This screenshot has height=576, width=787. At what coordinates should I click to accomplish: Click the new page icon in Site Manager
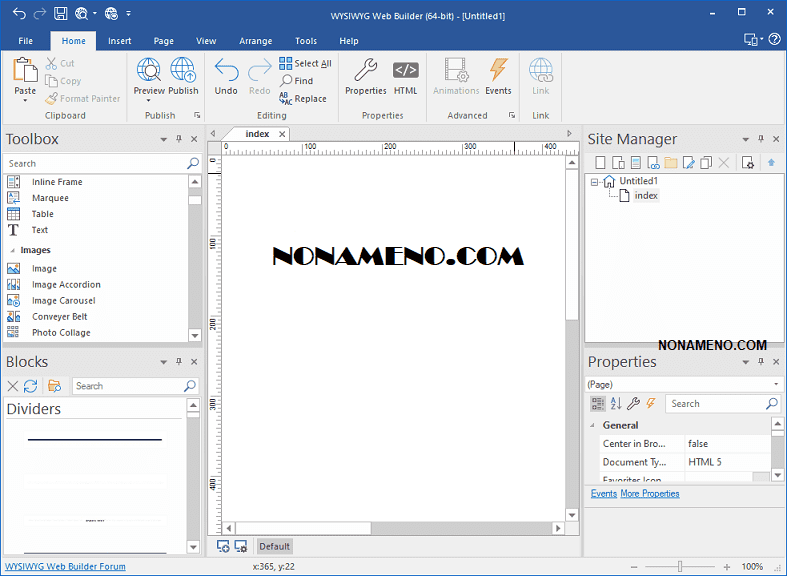tap(600, 163)
